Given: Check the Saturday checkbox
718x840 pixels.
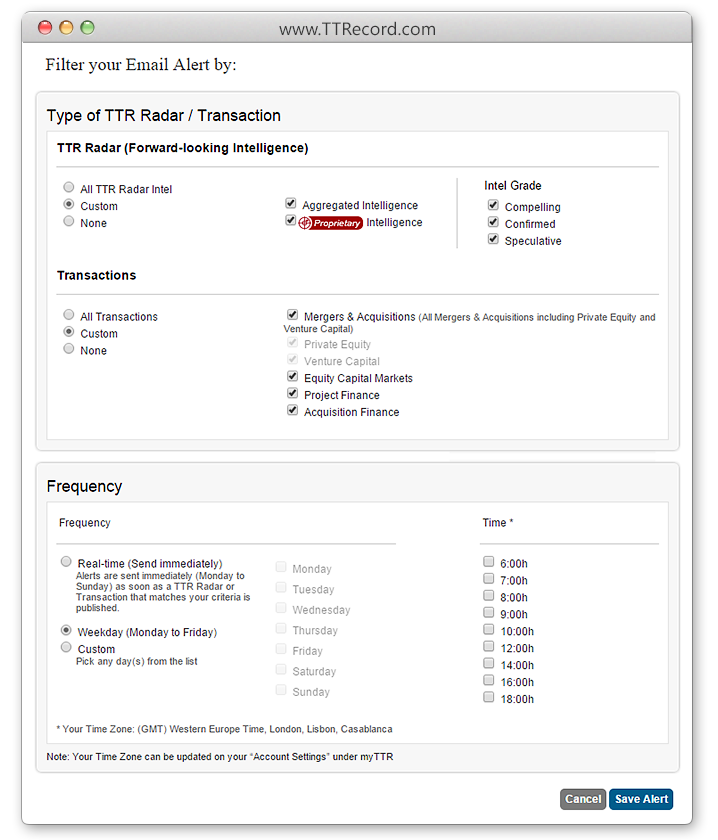Looking at the screenshot, I should pyautogui.click(x=281, y=669).
